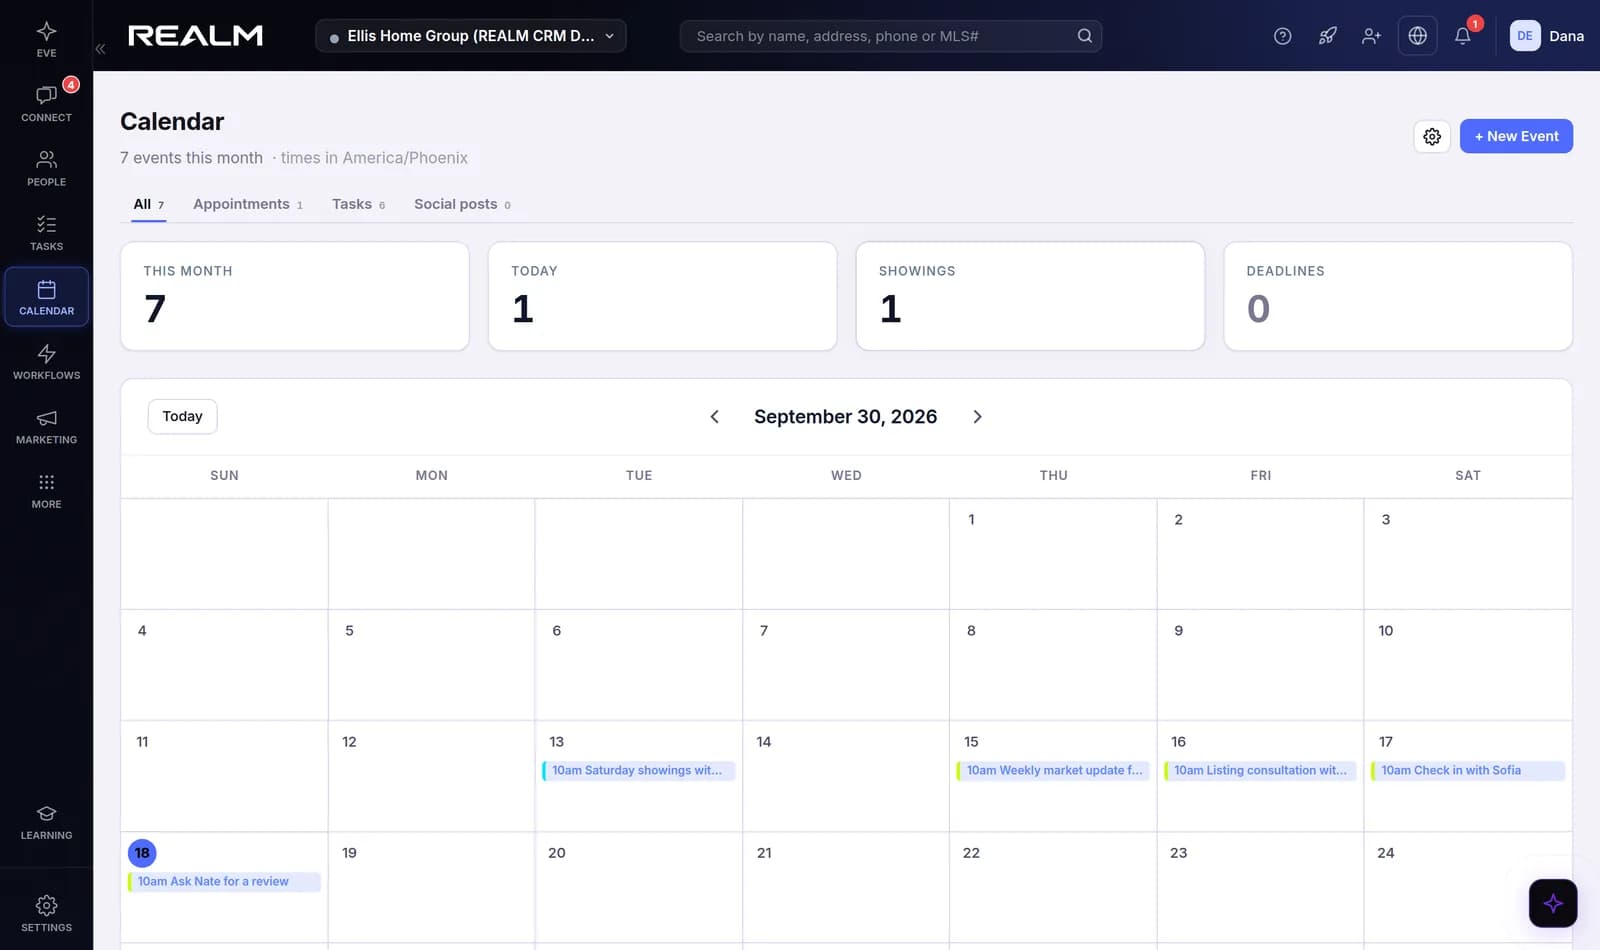
Task: Open Ask Nate for a review event
Action: click(x=224, y=882)
